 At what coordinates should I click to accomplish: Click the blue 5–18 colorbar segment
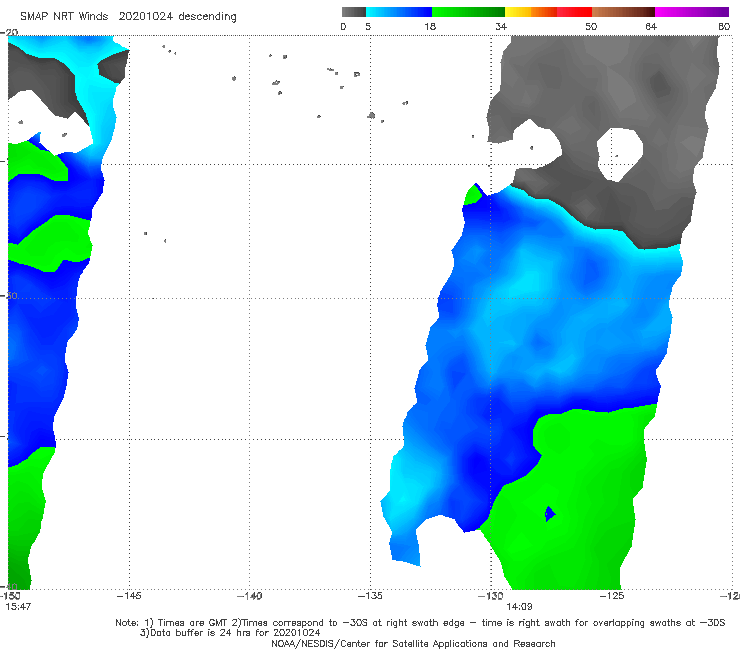[x=399, y=12]
